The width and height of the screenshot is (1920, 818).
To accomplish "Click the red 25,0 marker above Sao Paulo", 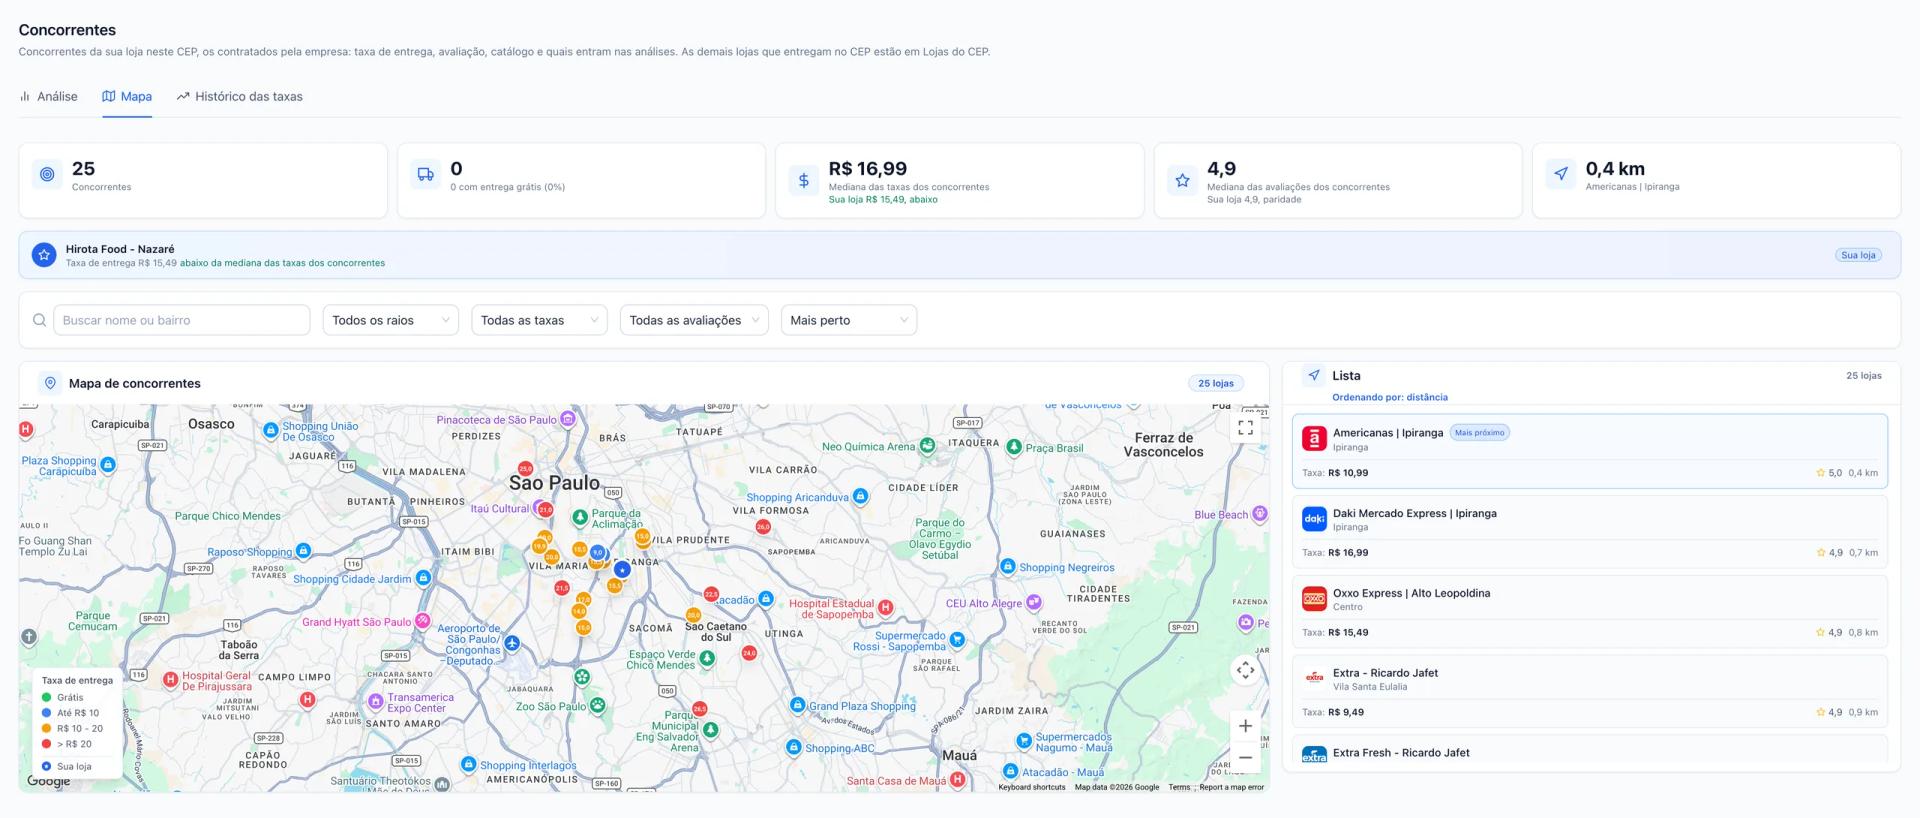I will pos(525,468).
